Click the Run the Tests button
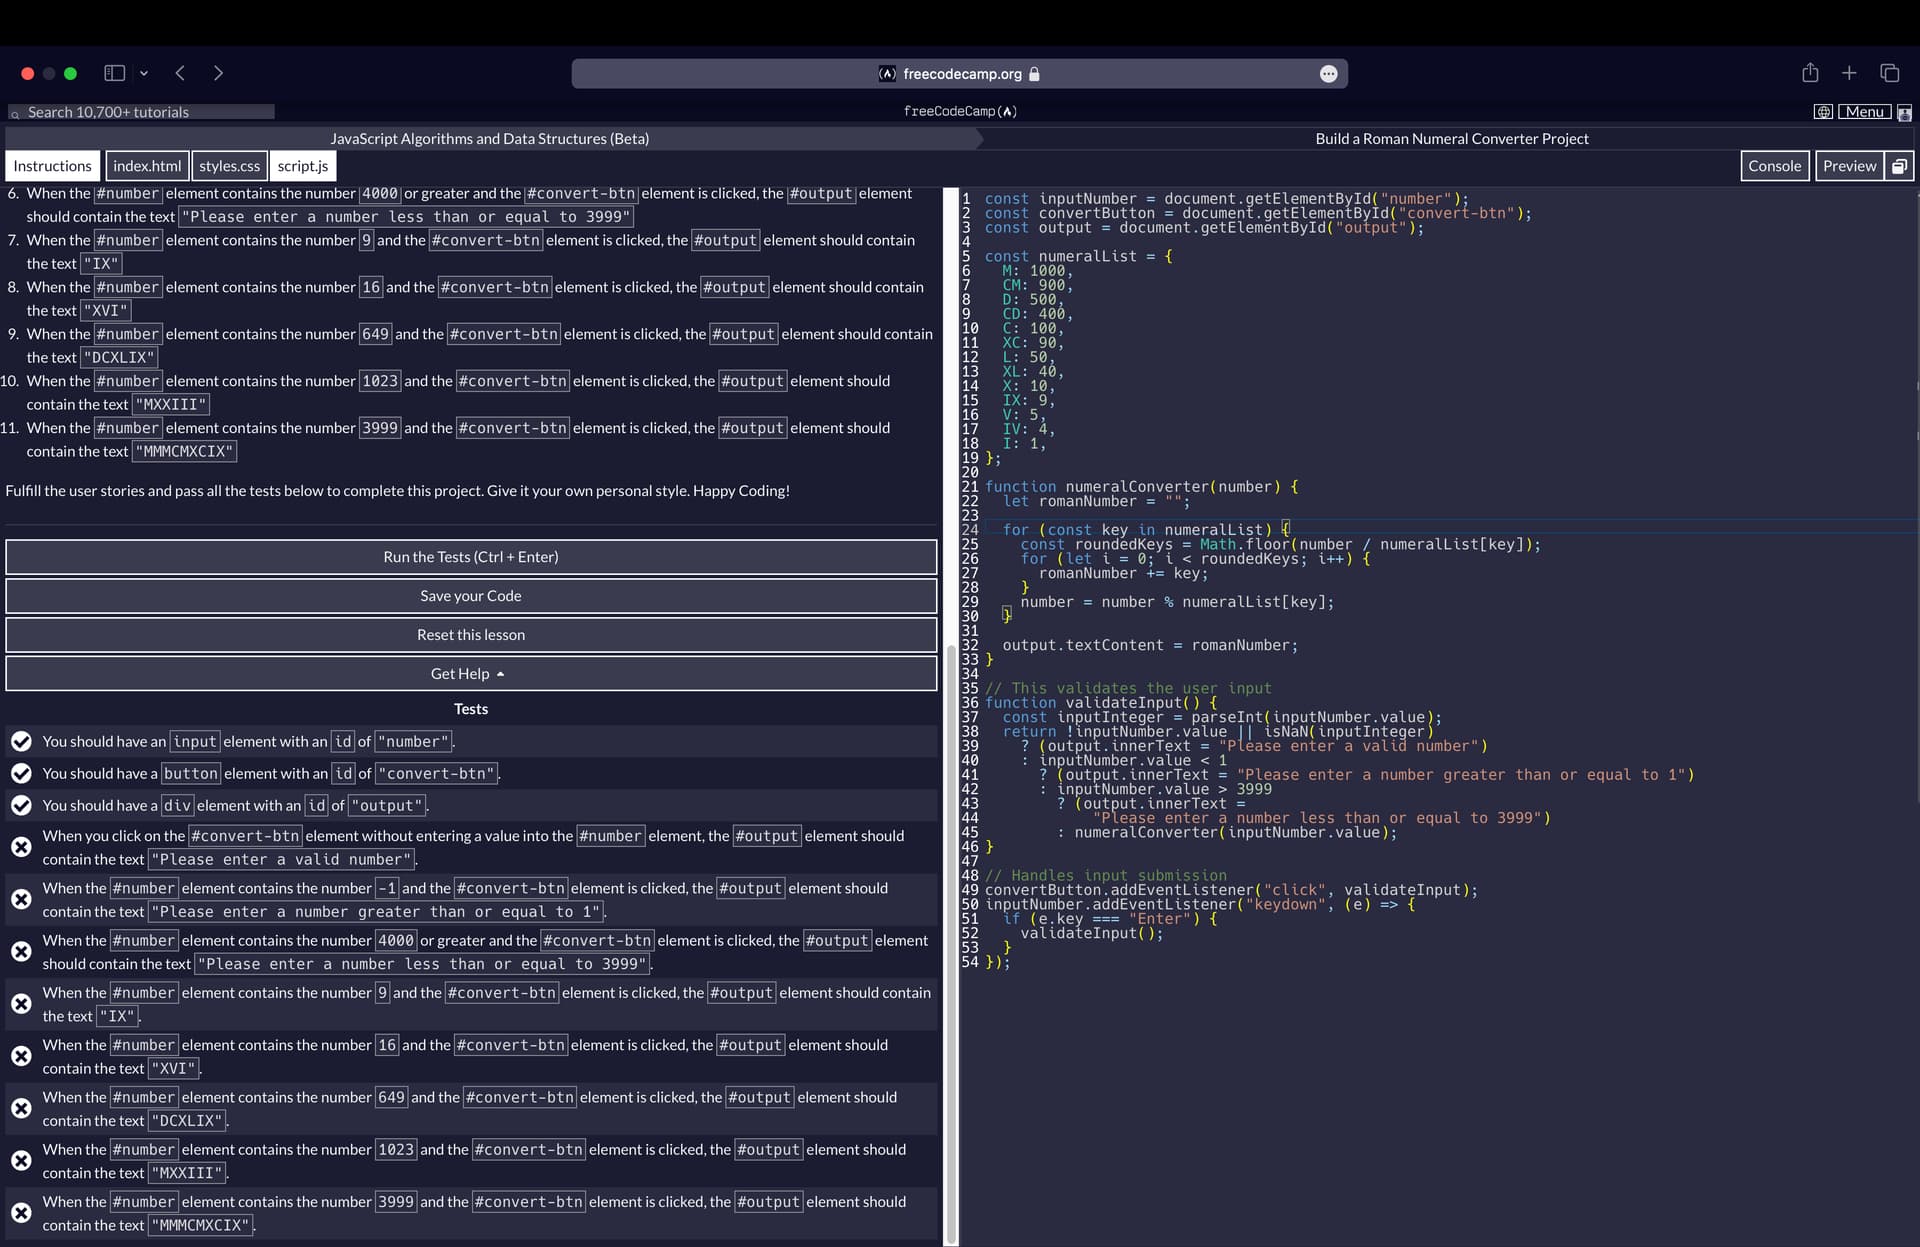This screenshot has height=1247, width=1920. click(470, 557)
